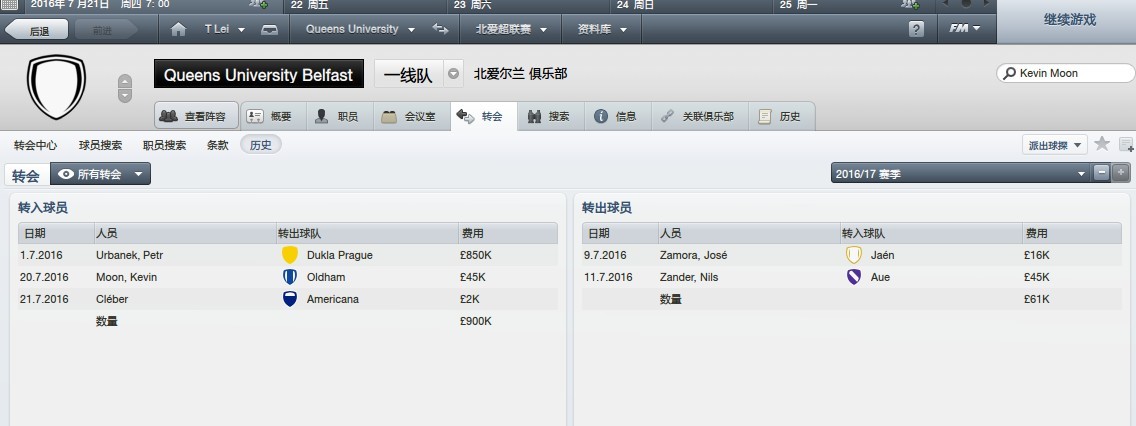The height and width of the screenshot is (426, 1136).
Task: Open the inbox tray icon beside T Lei
Action: click(x=270, y=30)
